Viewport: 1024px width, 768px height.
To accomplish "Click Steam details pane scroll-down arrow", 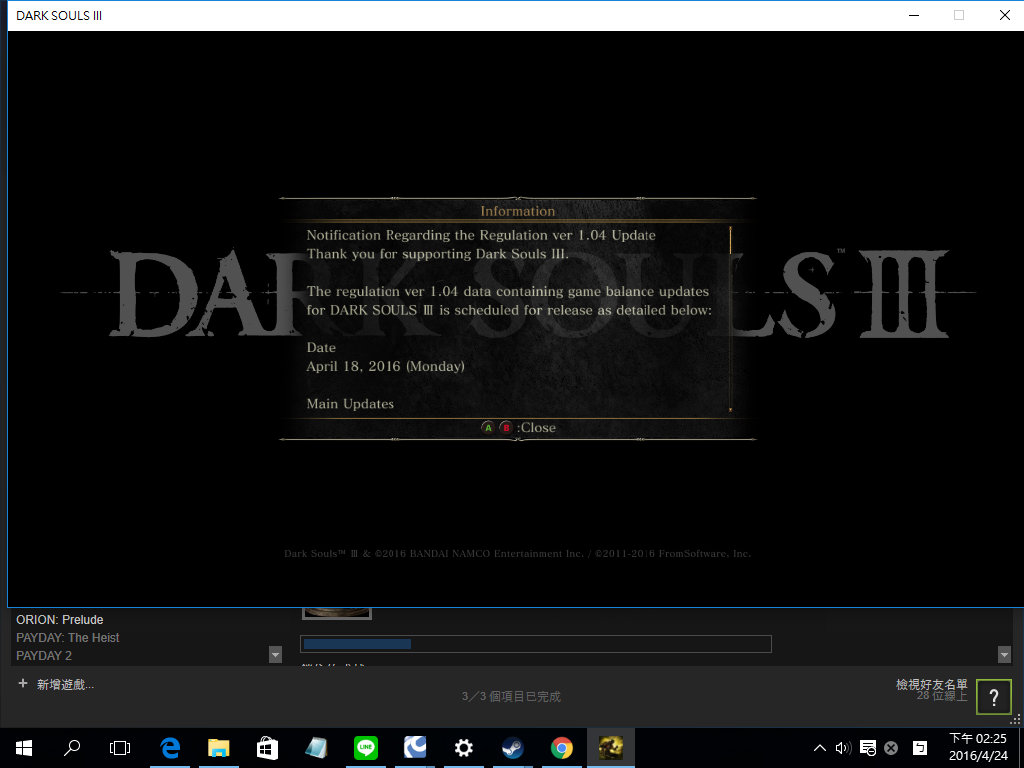I will [1004, 654].
